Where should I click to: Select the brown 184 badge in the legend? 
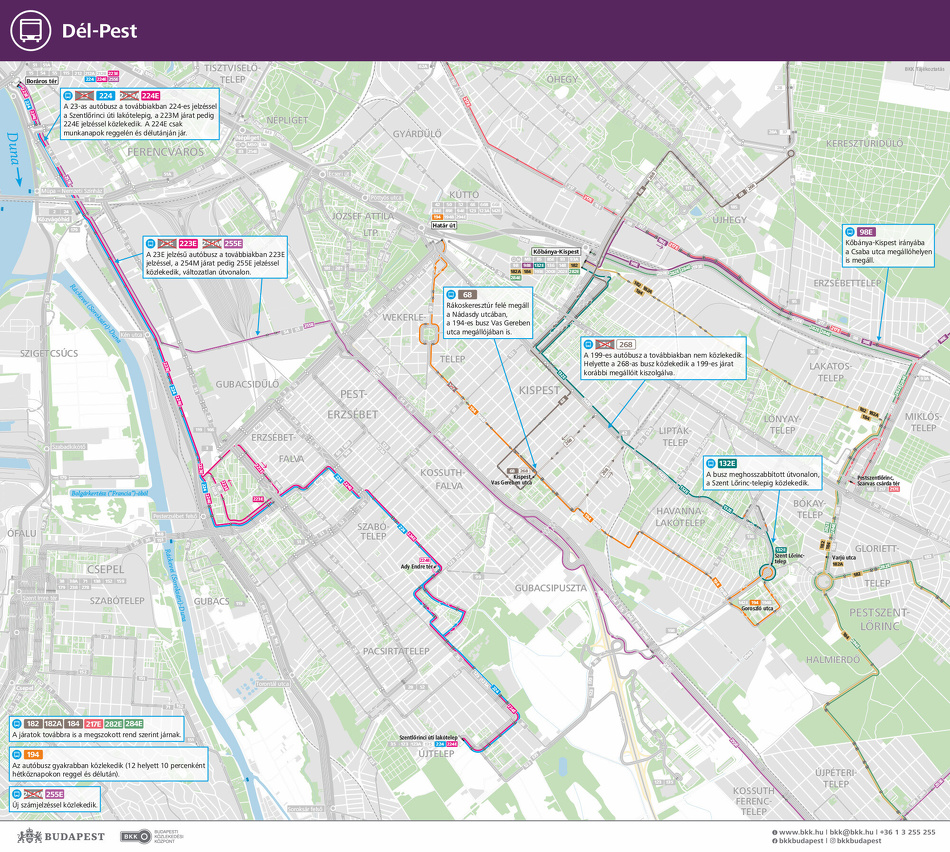(x=73, y=724)
